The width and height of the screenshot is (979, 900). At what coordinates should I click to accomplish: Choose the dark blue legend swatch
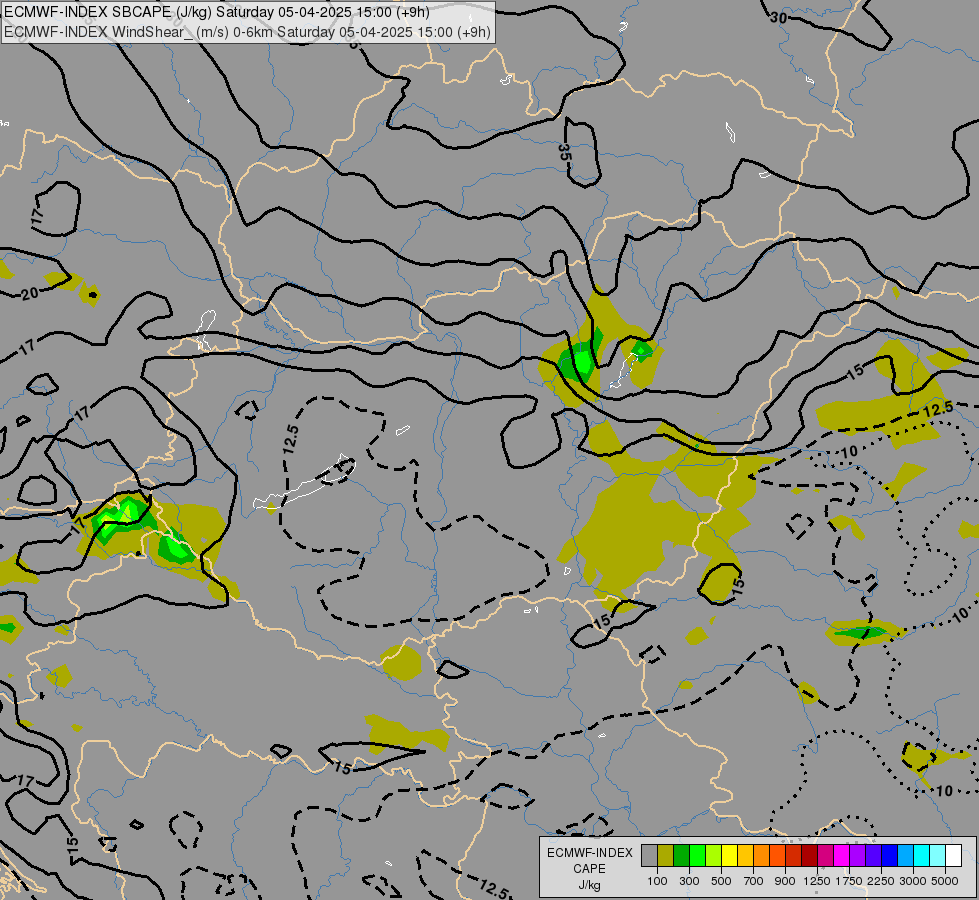(x=889, y=856)
